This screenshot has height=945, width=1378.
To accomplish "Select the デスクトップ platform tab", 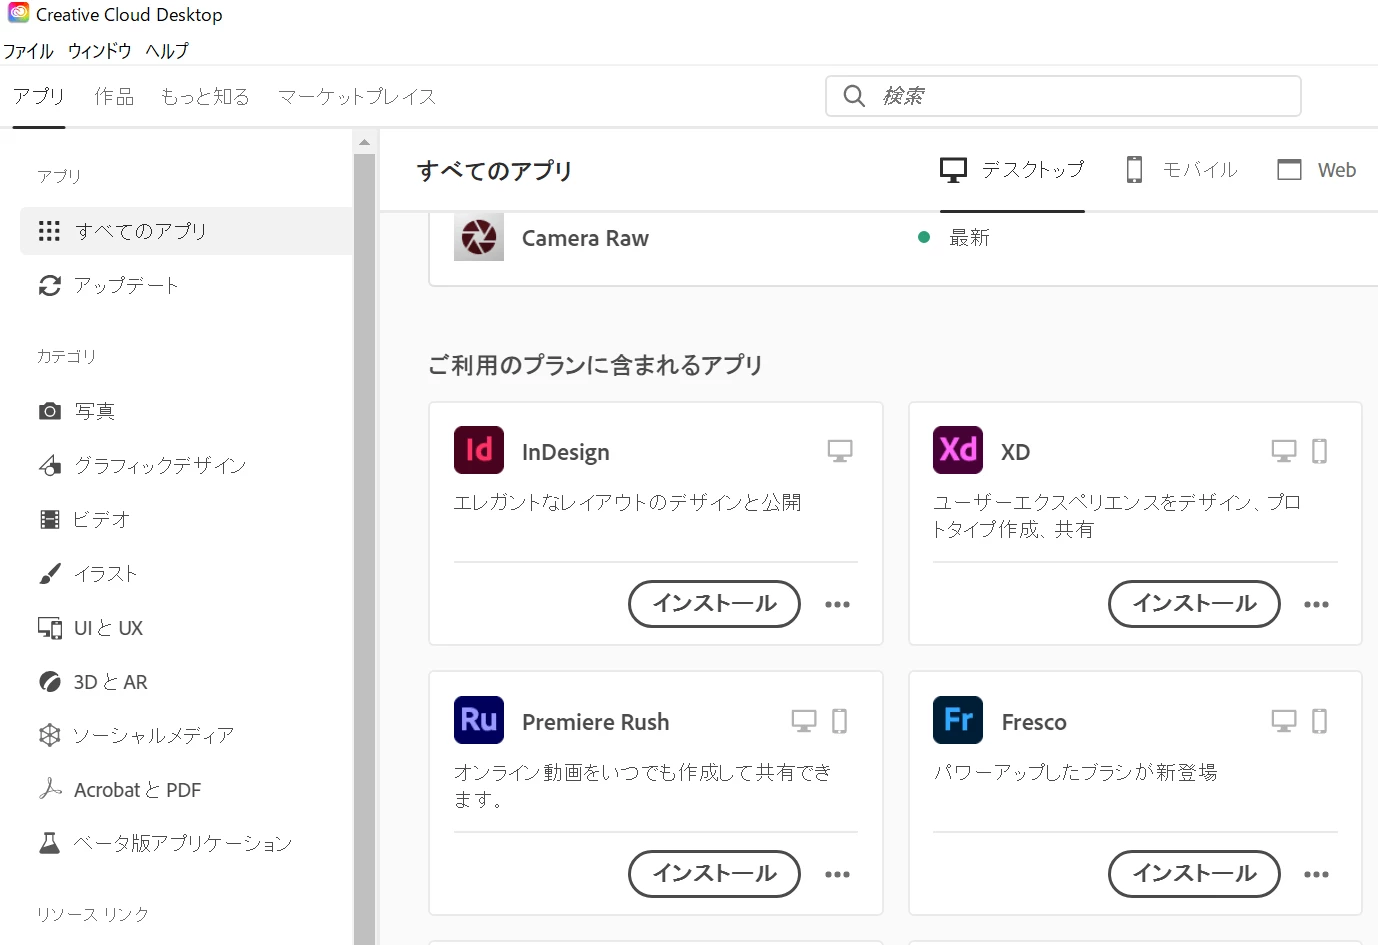I will (1012, 170).
